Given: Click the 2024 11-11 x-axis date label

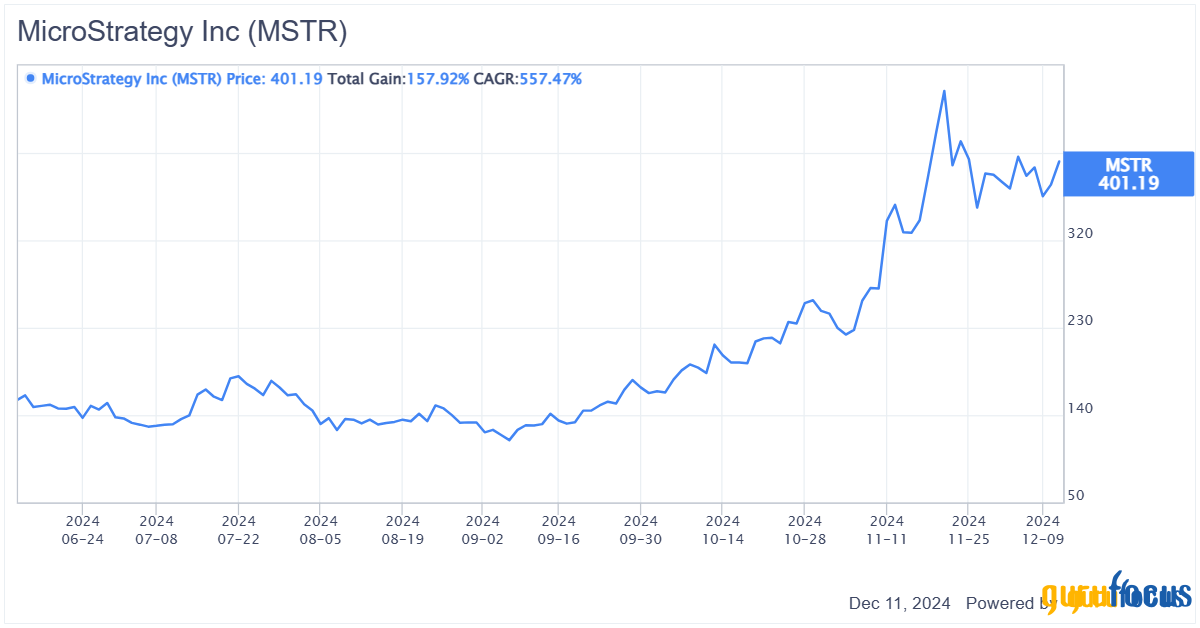Looking at the screenshot, I should click(887, 529).
